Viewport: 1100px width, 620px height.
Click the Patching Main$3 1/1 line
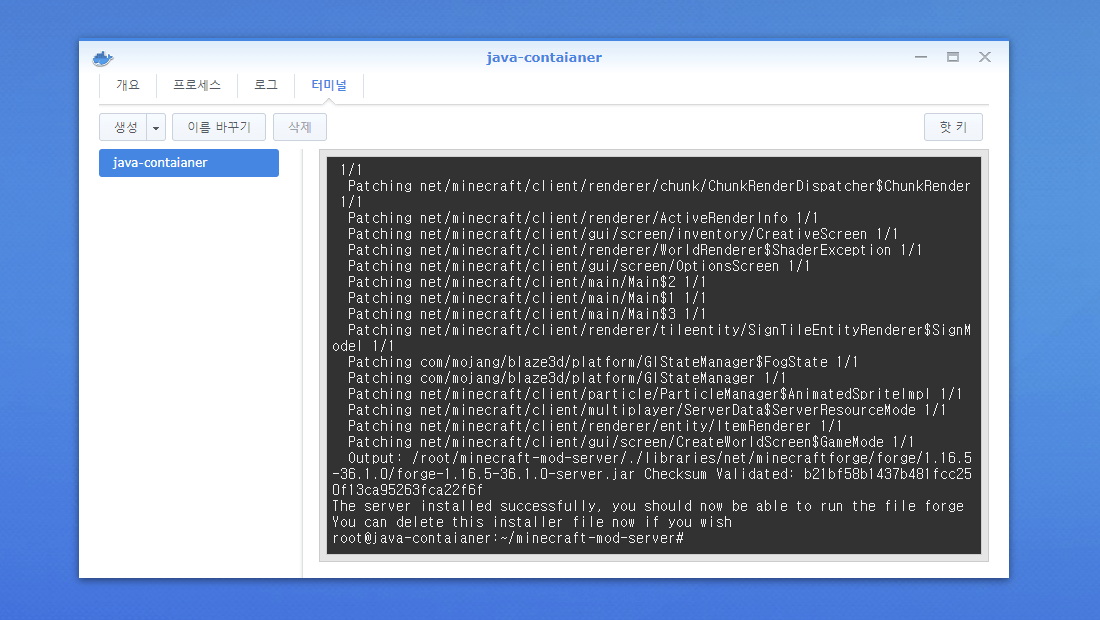[527, 314]
